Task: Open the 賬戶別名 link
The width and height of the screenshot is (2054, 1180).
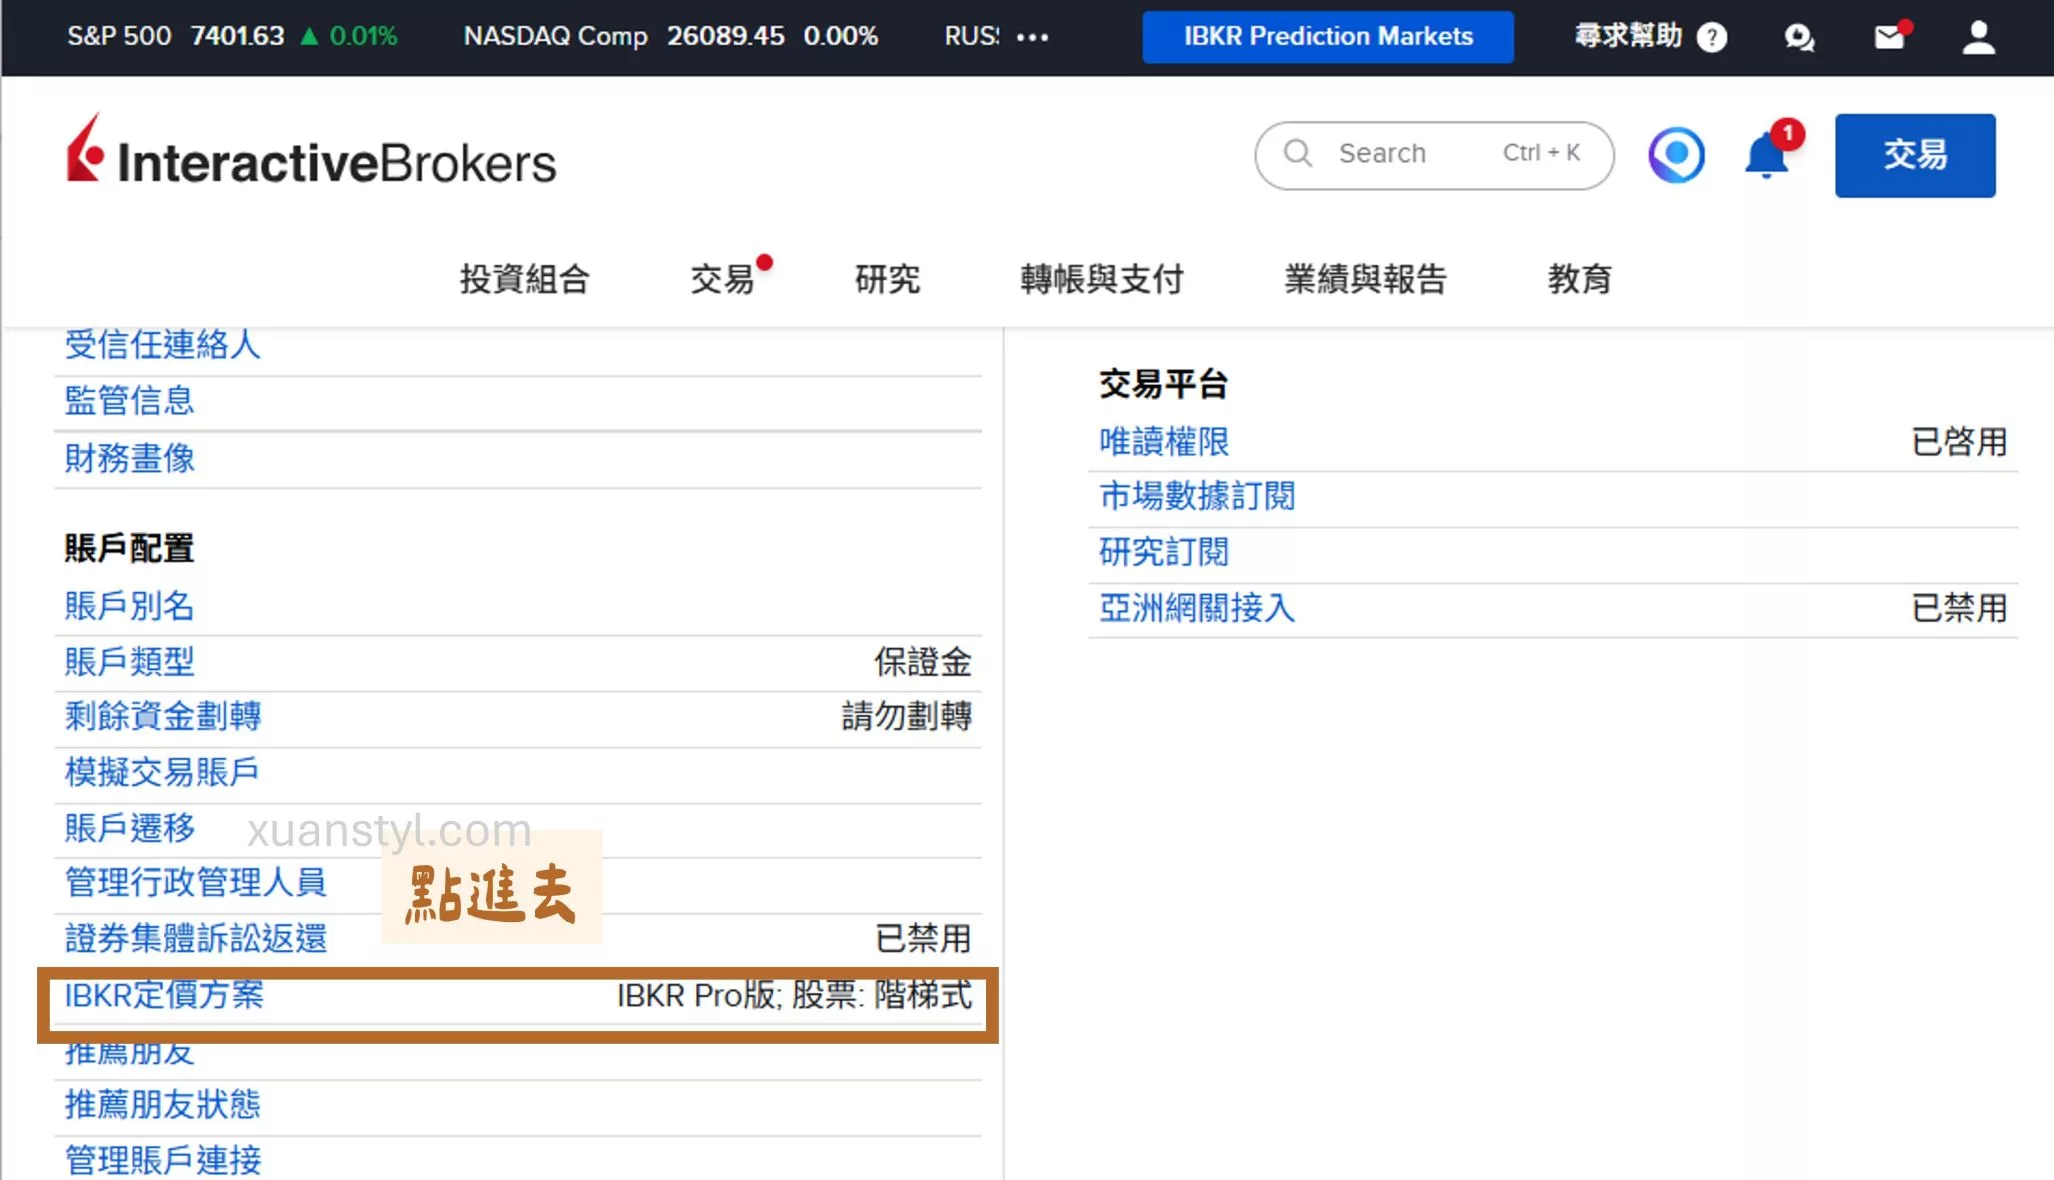Action: 130,606
